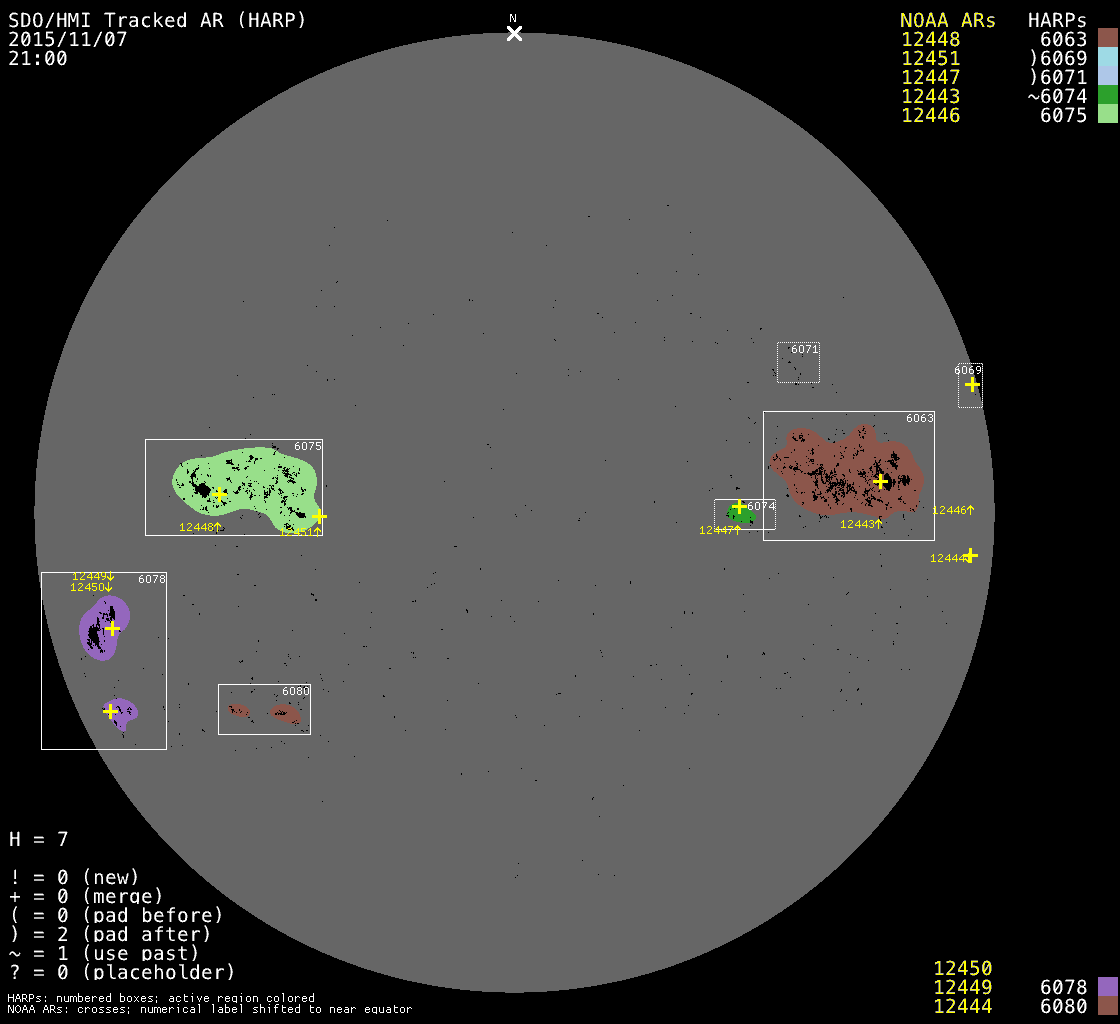Click yellow cross in brown 6063 region
The image size is (1120, 1024).
(880, 481)
